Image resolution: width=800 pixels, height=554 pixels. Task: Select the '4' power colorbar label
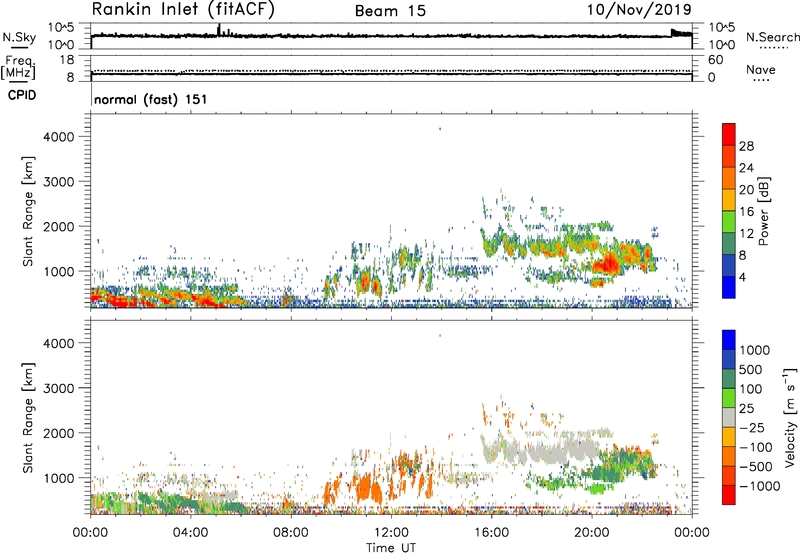click(x=743, y=278)
